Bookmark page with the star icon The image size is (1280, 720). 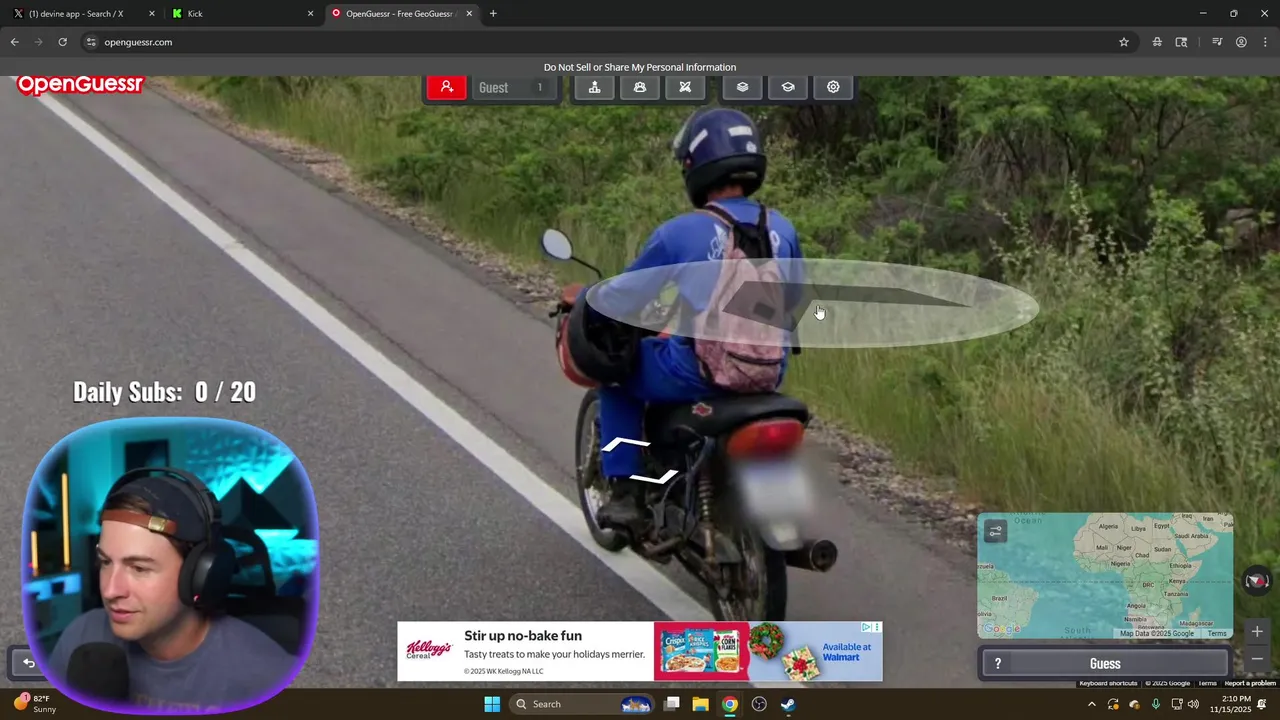pos(1124,42)
